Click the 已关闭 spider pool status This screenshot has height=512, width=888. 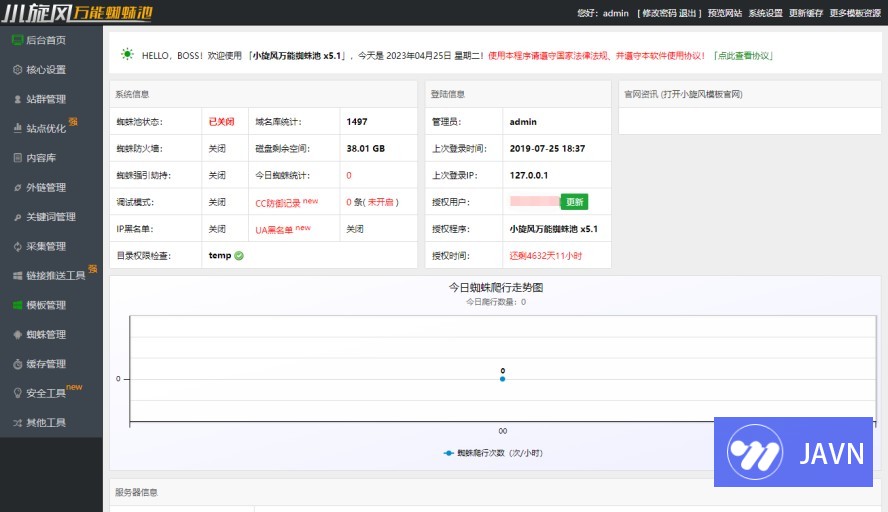point(221,122)
